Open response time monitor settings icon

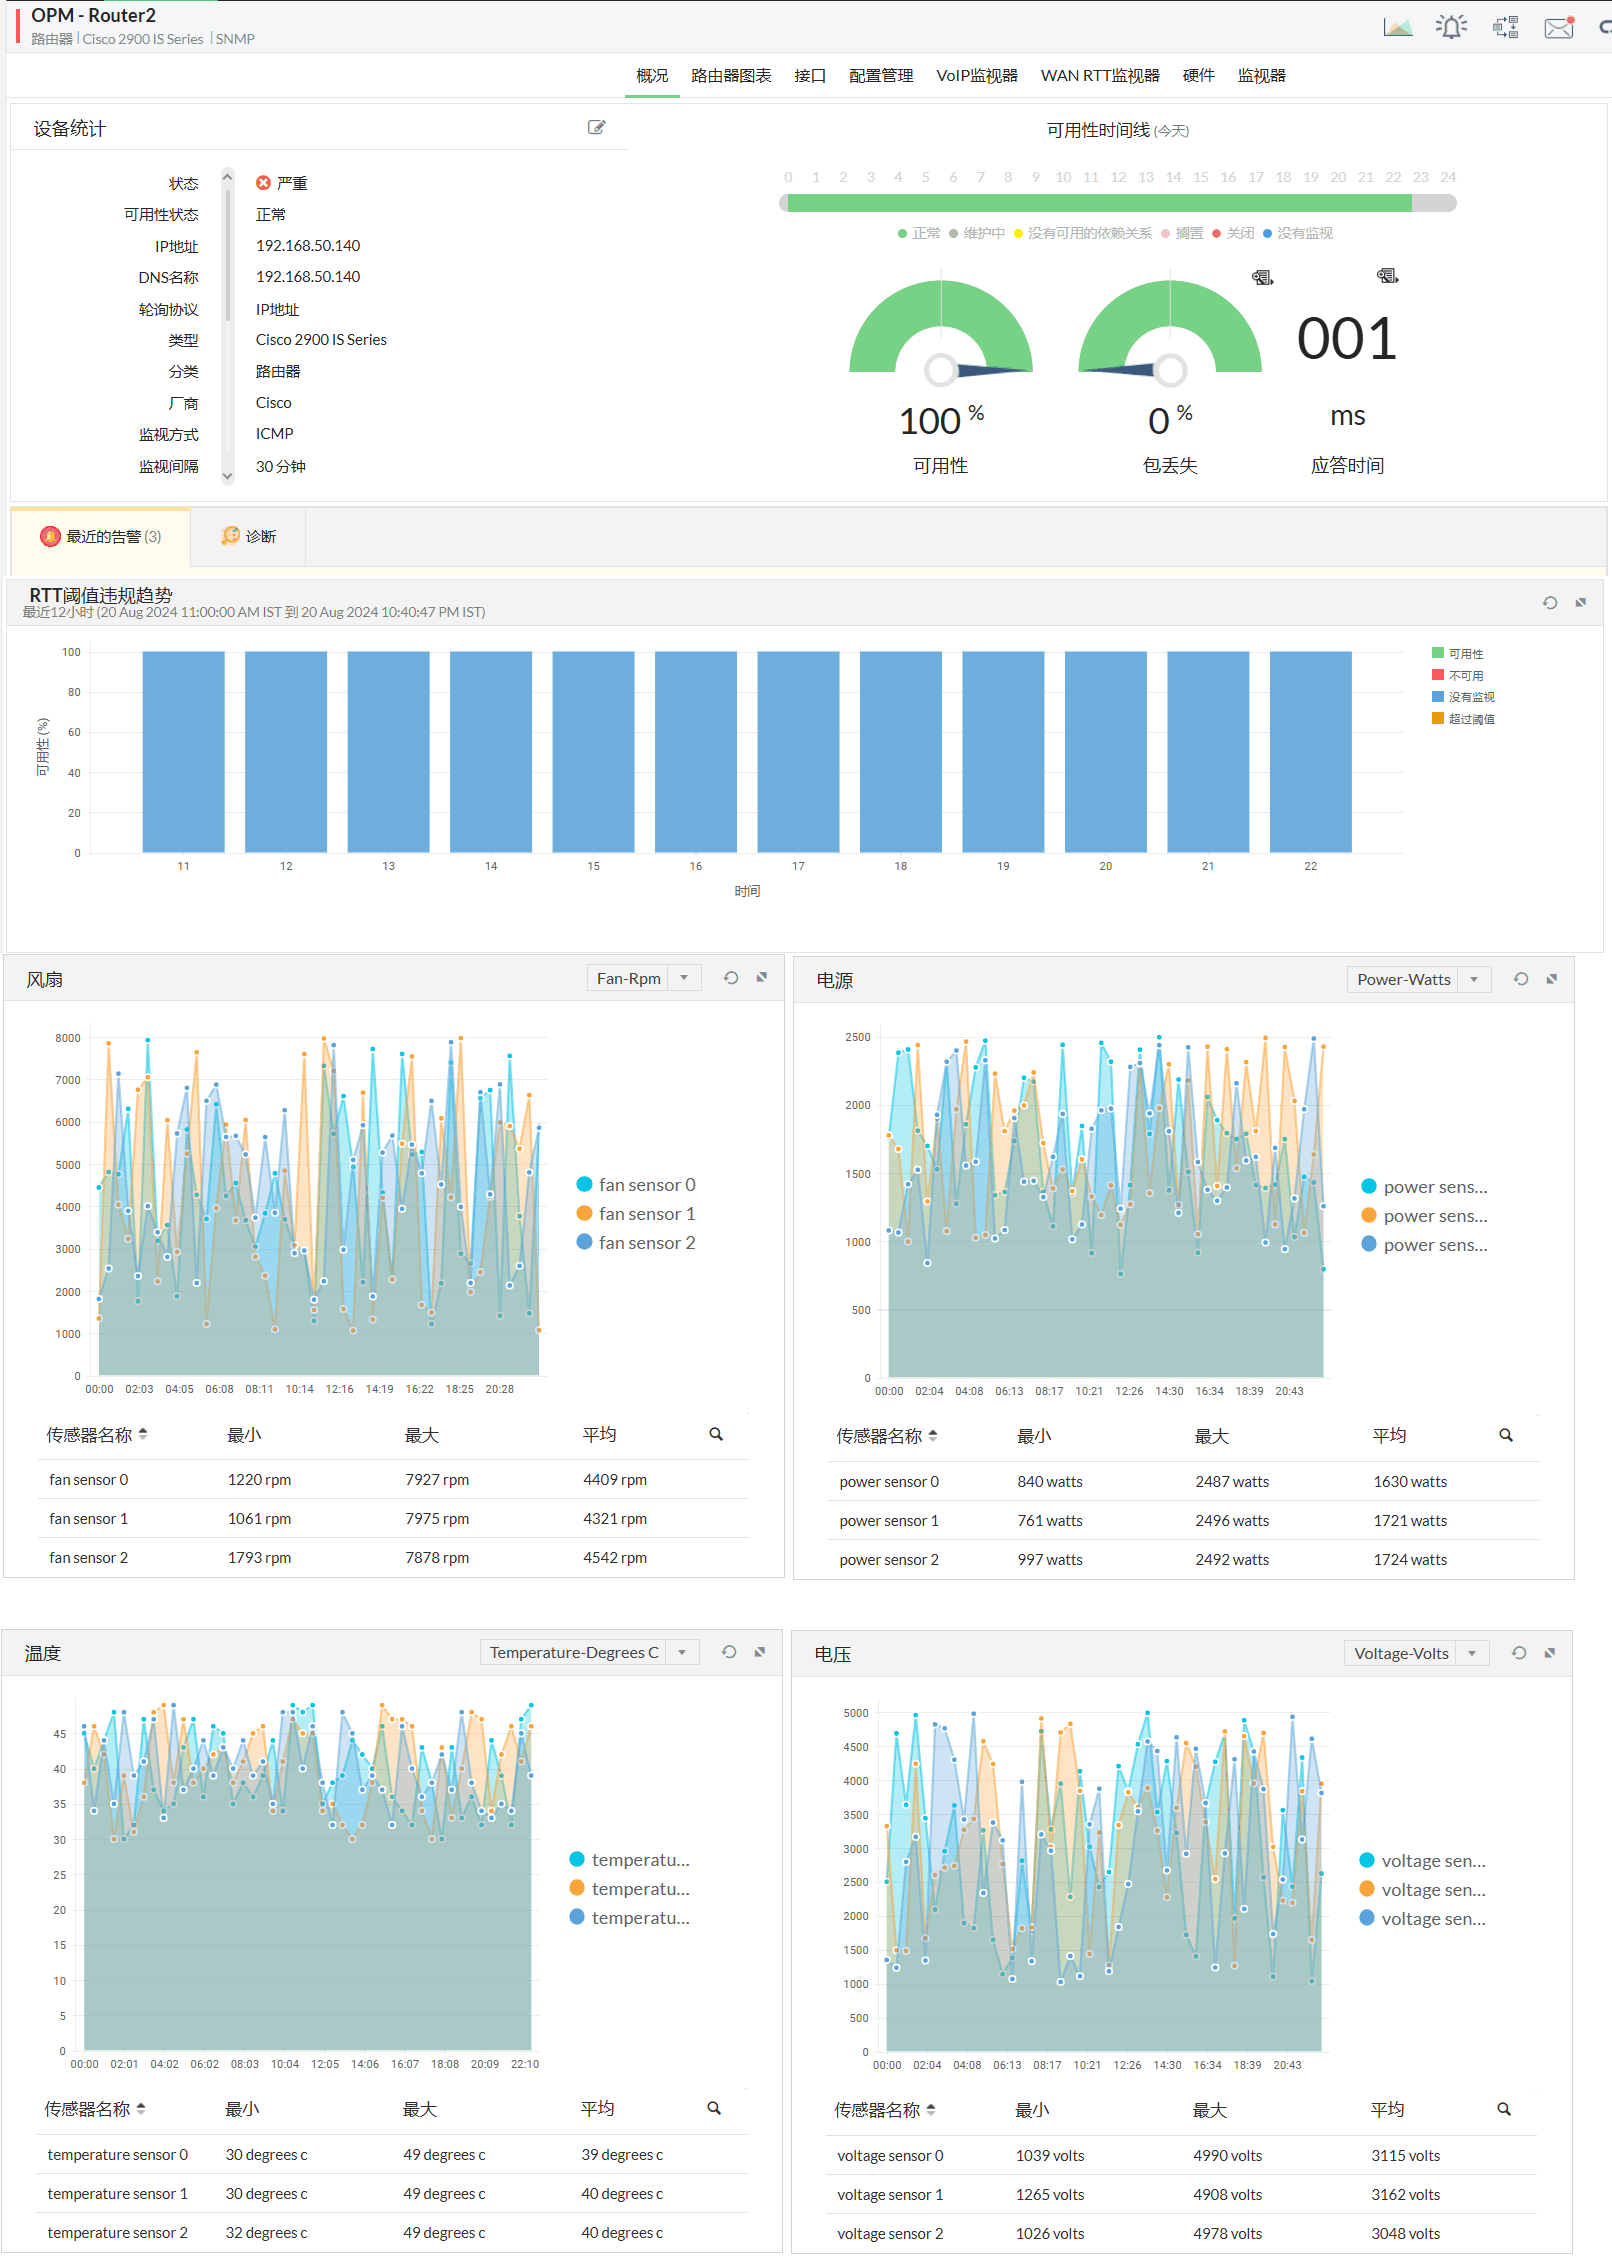(x=1387, y=275)
